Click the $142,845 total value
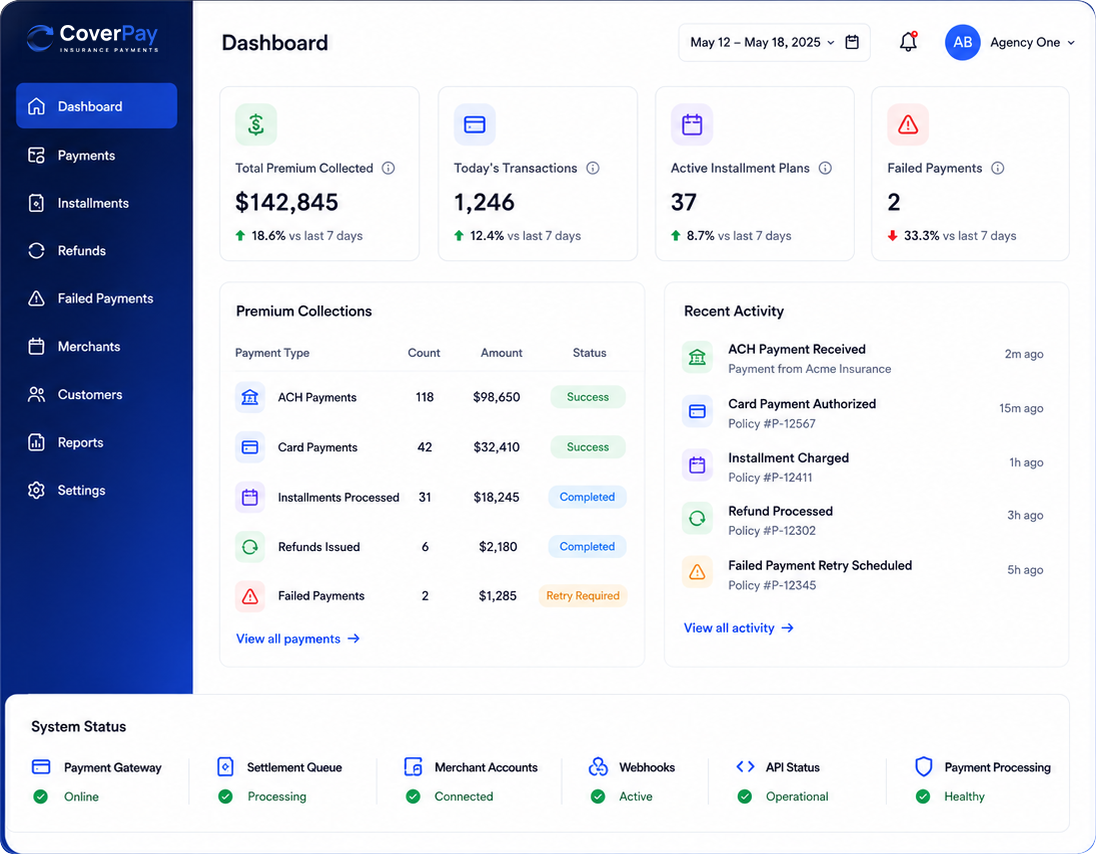Screen dimensions: 1096x854 coord(287,203)
